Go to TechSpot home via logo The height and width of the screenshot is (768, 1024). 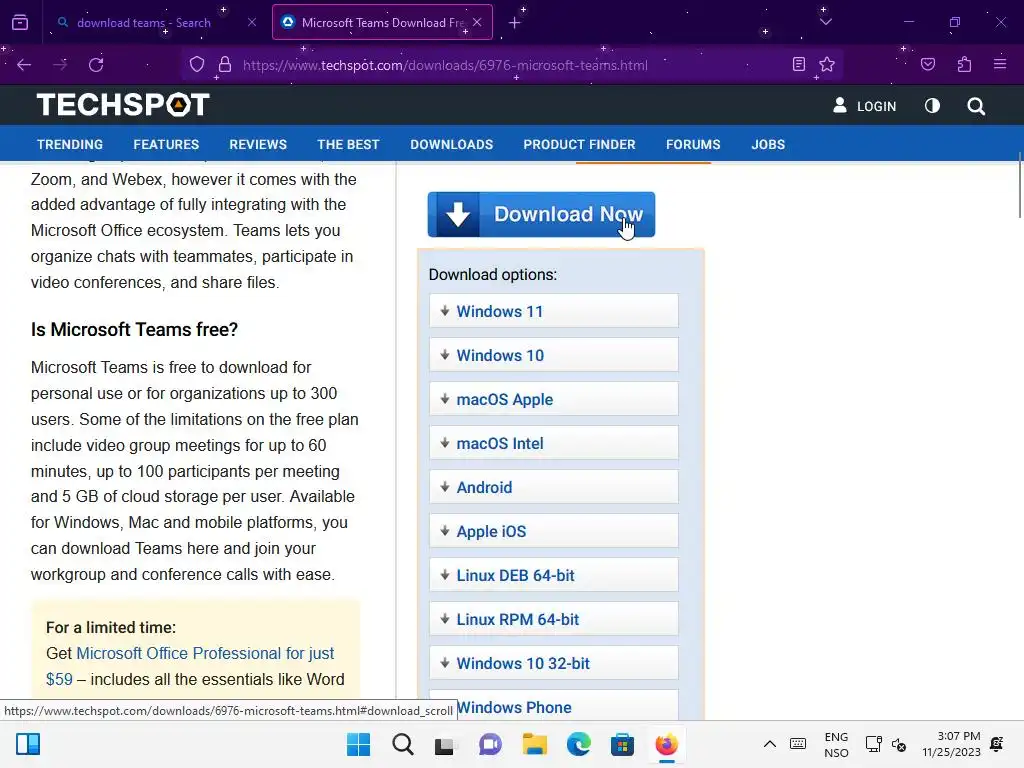[x=123, y=104]
